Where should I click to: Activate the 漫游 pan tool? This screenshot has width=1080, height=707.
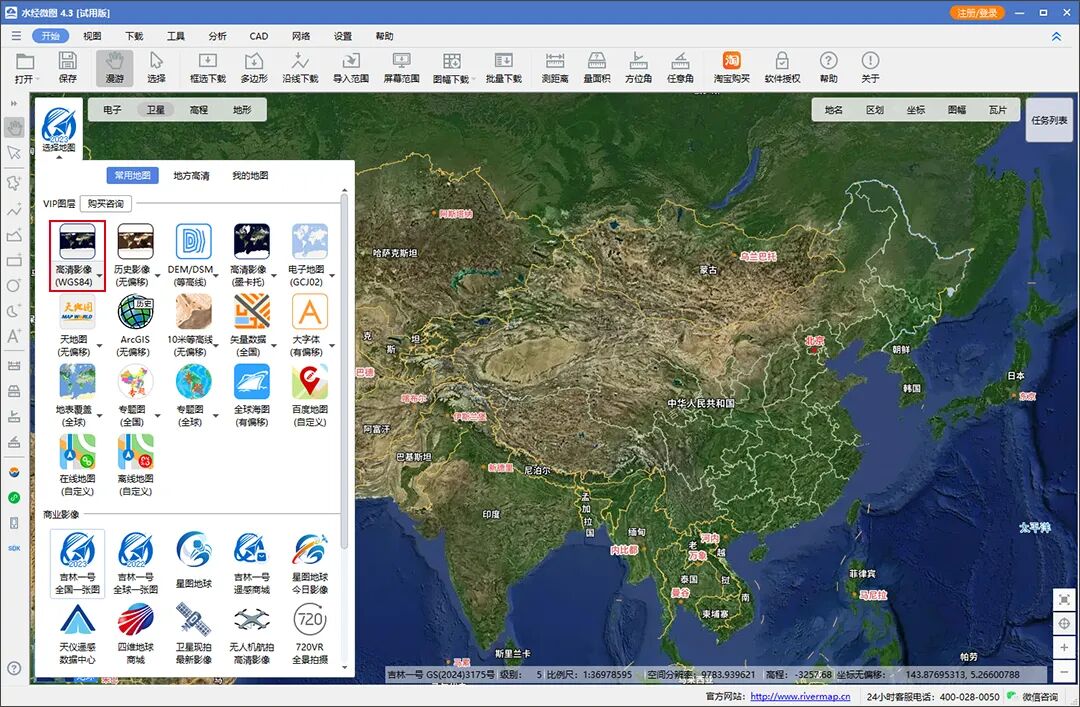[114, 68]
